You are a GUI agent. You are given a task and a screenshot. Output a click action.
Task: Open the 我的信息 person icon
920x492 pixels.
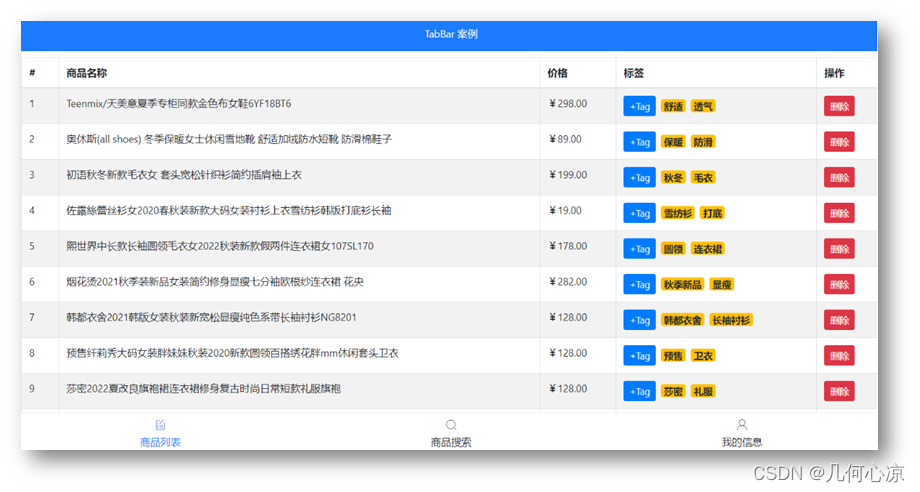click(x=742, y=425)
